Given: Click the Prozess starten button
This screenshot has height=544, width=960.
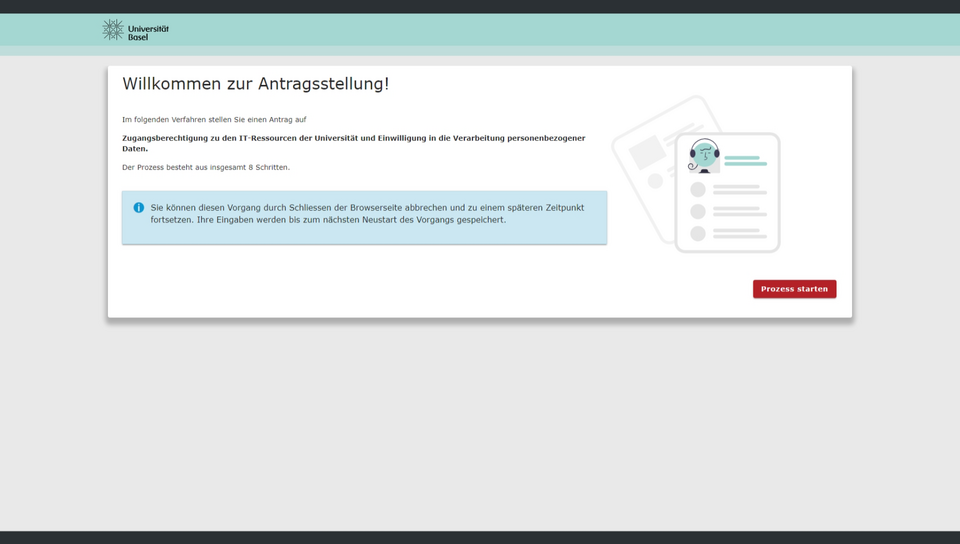Looking at the screenshot, I should 794,289.
